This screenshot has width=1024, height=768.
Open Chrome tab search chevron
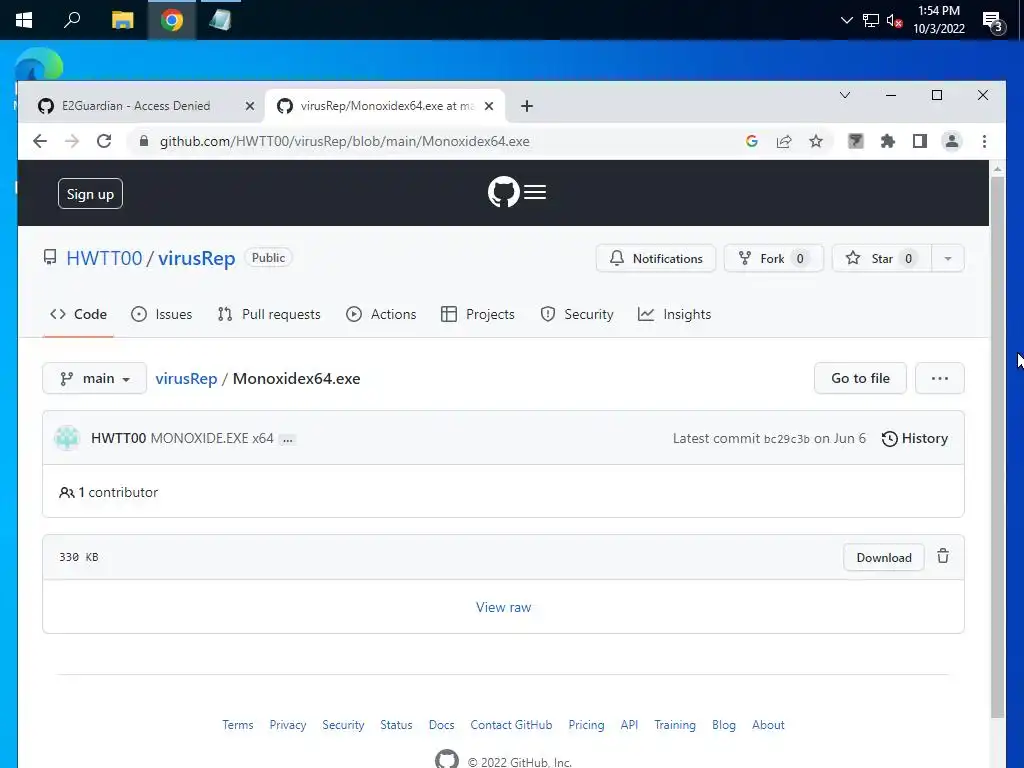[844, 95]
